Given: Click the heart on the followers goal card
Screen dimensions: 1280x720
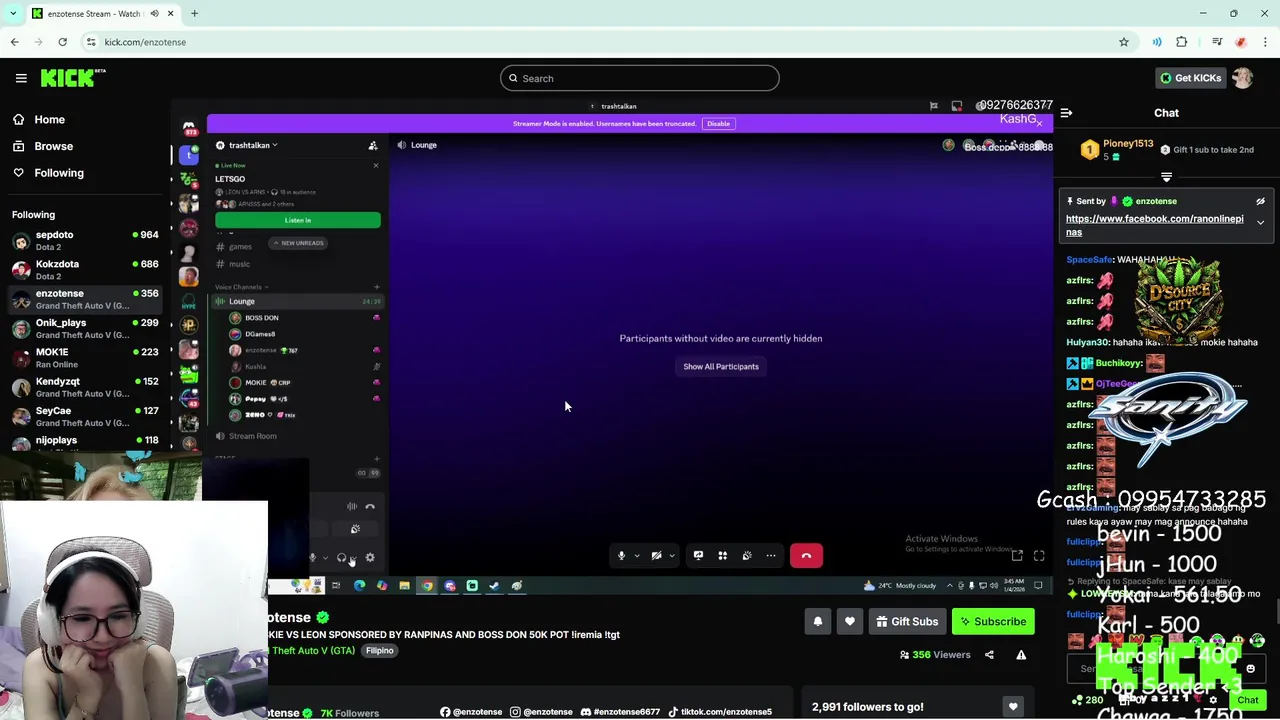Looking at the screenshot, I should pyautogui.click(x=1013, y=707).
